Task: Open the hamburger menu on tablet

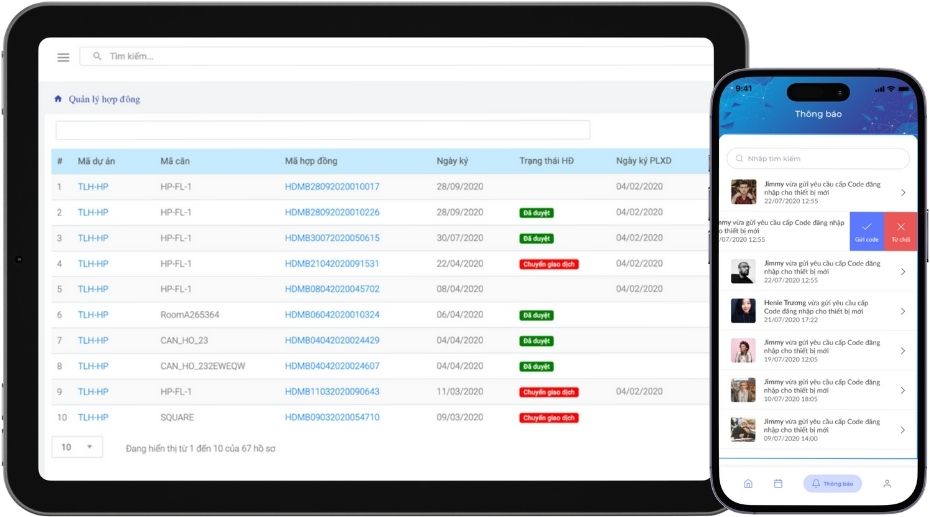Action: [63, 57]
